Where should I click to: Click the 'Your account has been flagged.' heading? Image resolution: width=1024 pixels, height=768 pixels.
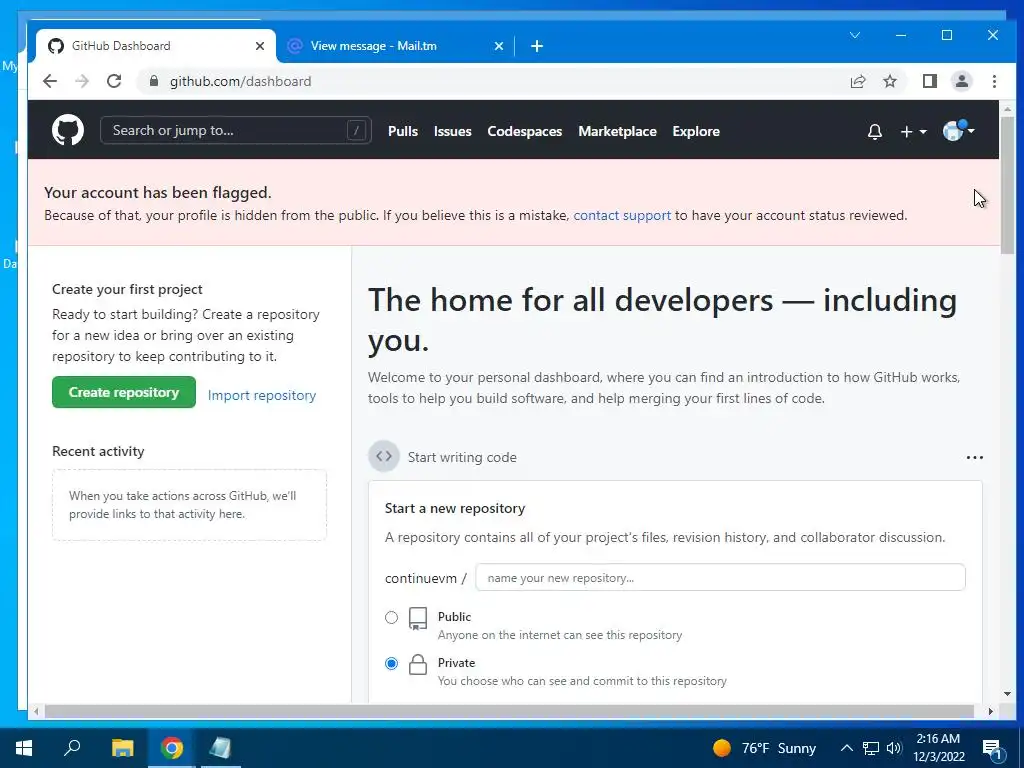pyautogui.click(x=157, y=193)
